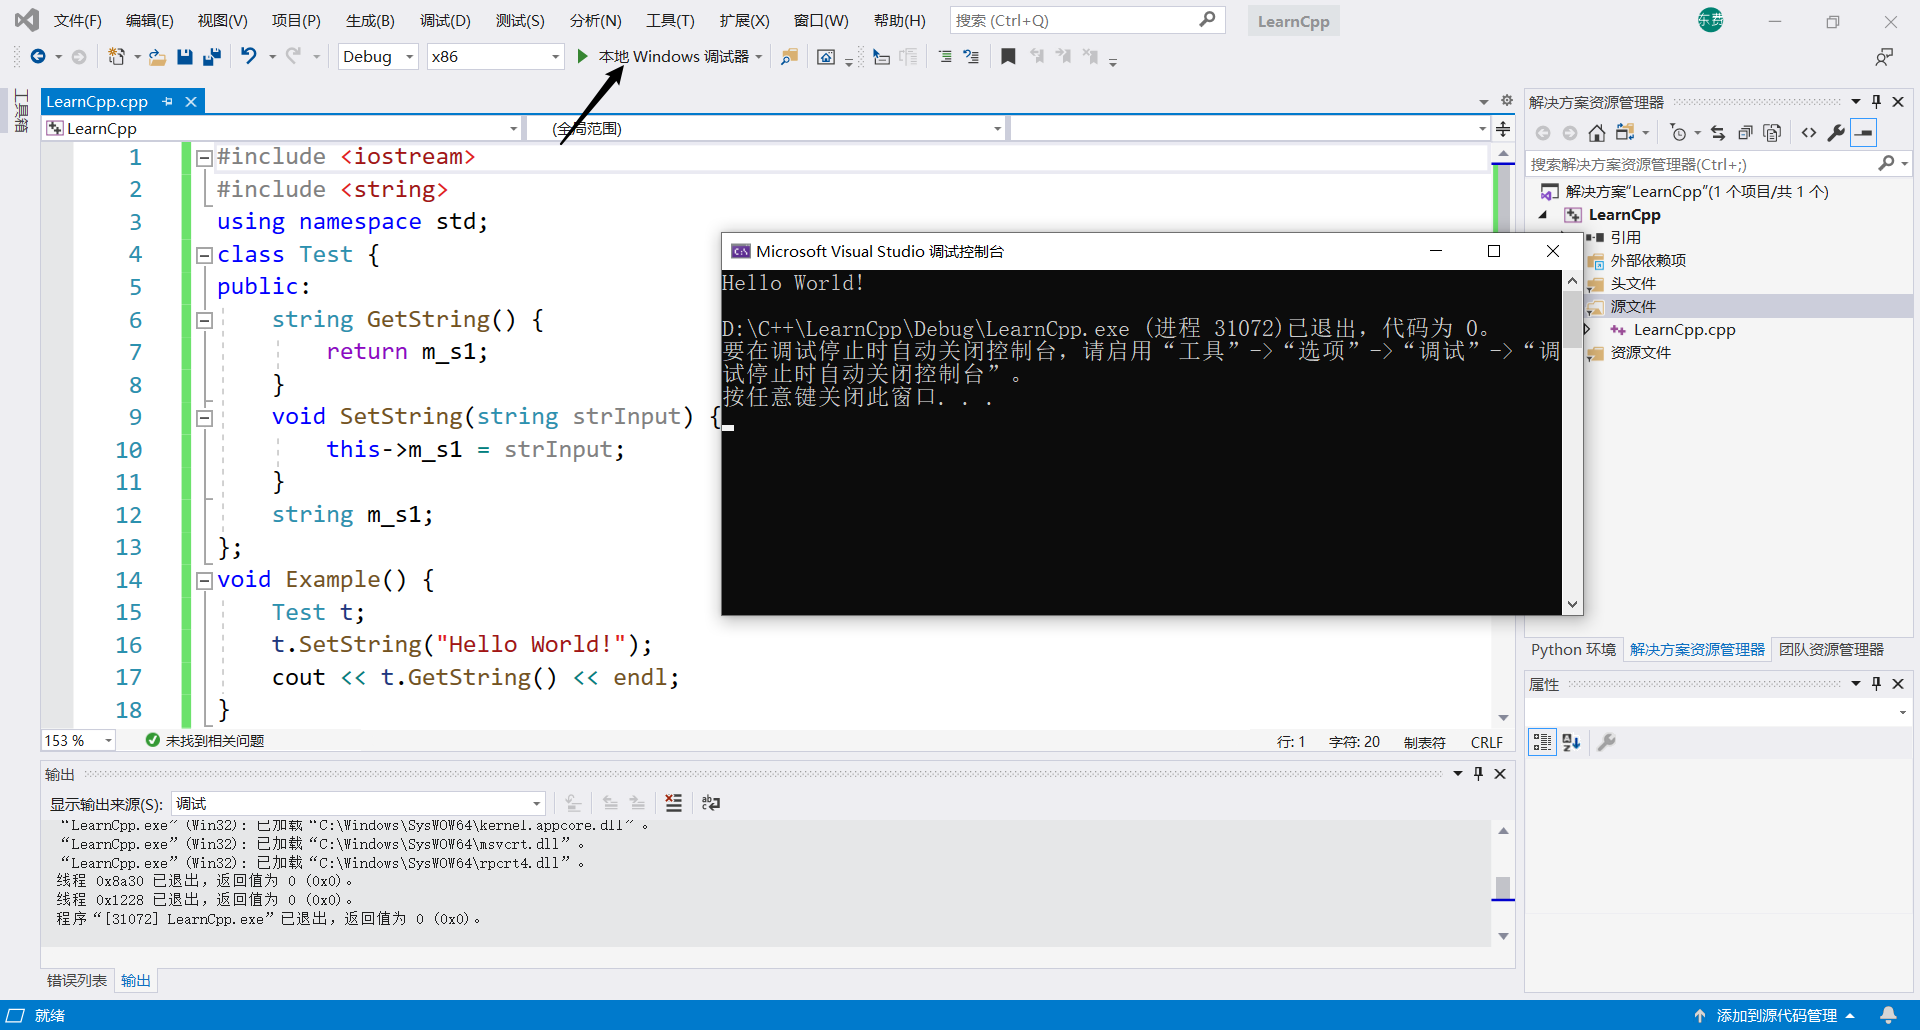The width and height of the screenshot is (1920, 1030).
Task: Open the global scope dropdown
Action: [x=766, y=128]
